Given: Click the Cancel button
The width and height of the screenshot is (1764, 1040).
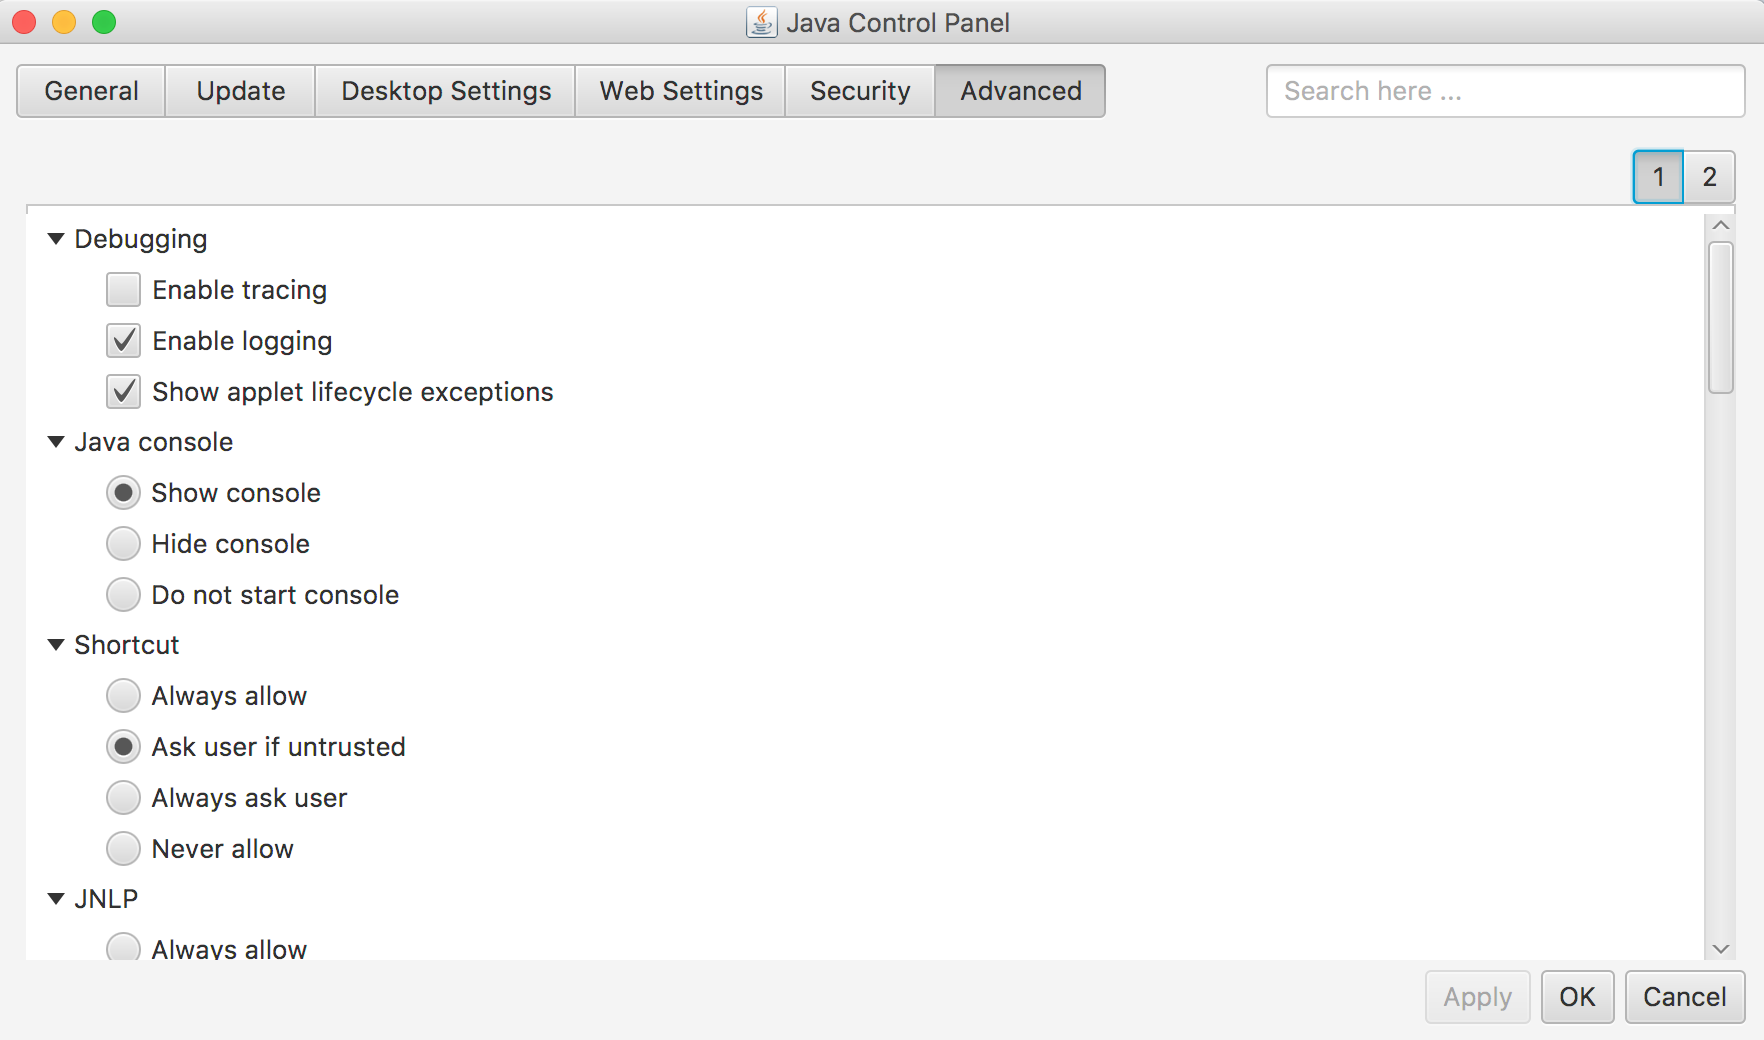Looking at the screenshot, I should coord(1684,997).
